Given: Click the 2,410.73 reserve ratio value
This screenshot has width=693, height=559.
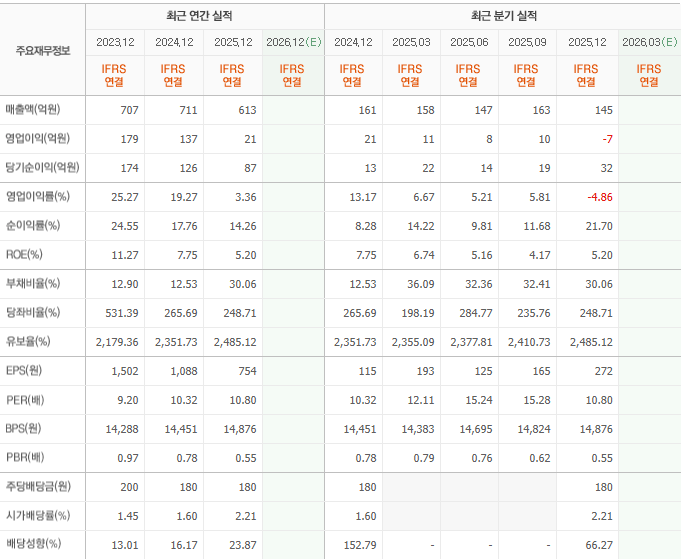Looking at the screenshot, I should pos(529,342).
